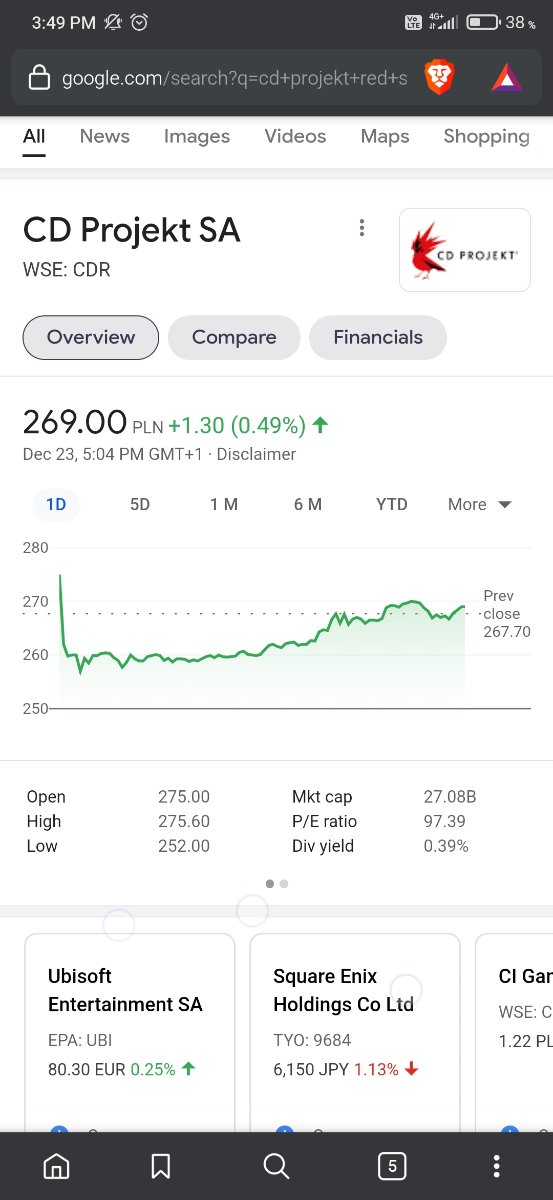
Task: Open the three-dot menu beside CD Projekt SA
Action: (x=362, y=228)
